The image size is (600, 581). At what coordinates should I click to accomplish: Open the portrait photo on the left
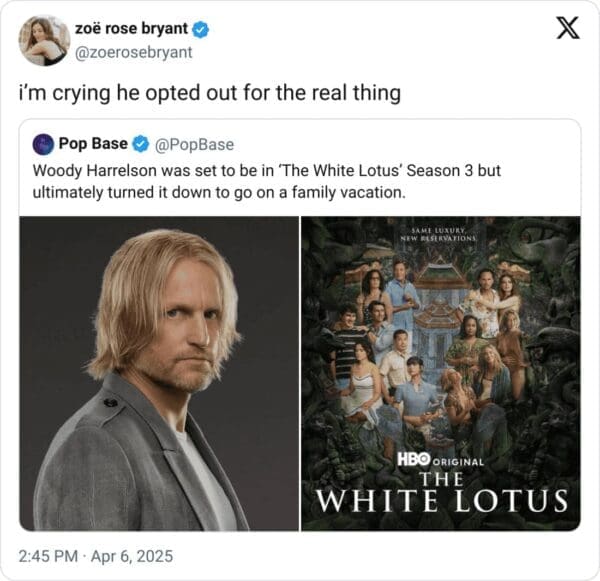point(159,373)
